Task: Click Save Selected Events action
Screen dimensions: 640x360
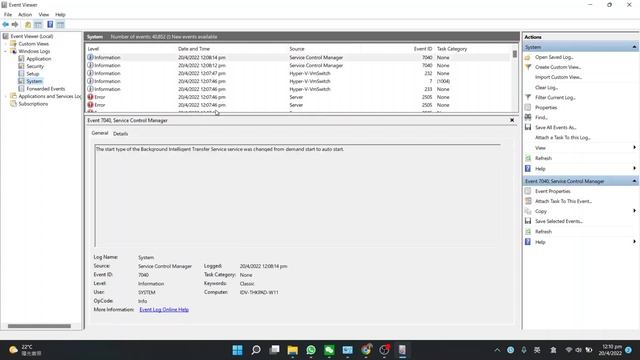Action: (x=558, y=221)
